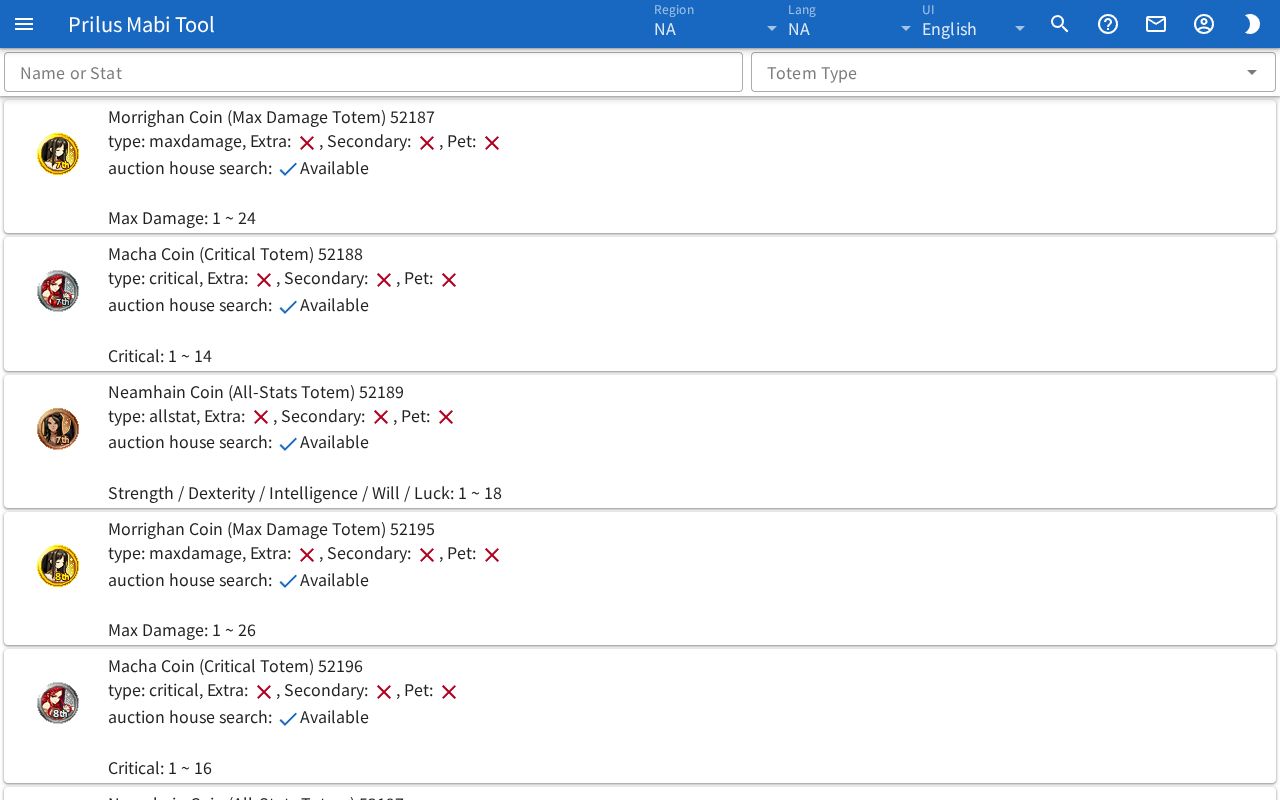Select Neamhain Coin (All-Stats Totem) 52189 name

pos(256,392)
